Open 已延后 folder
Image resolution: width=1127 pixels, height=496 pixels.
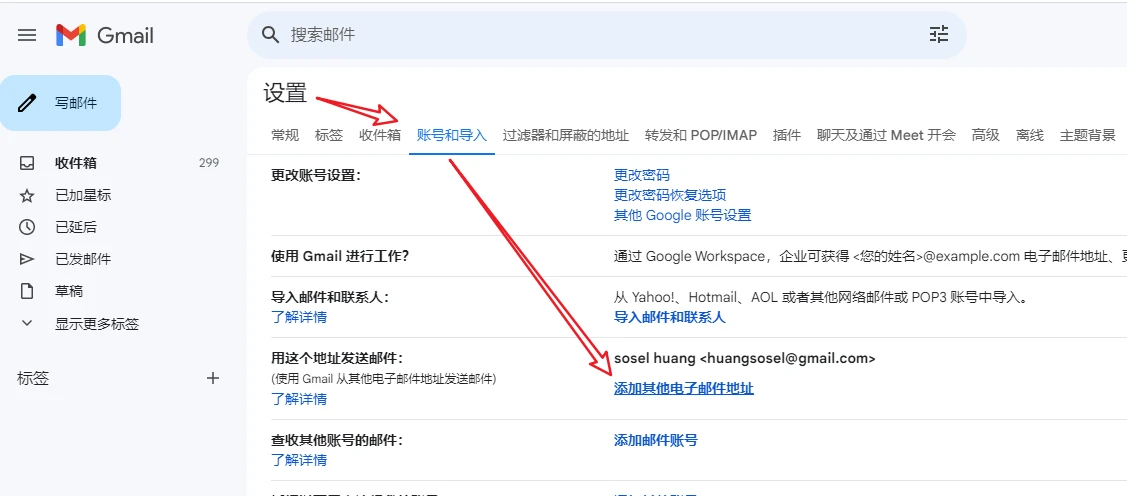(75, 227)
